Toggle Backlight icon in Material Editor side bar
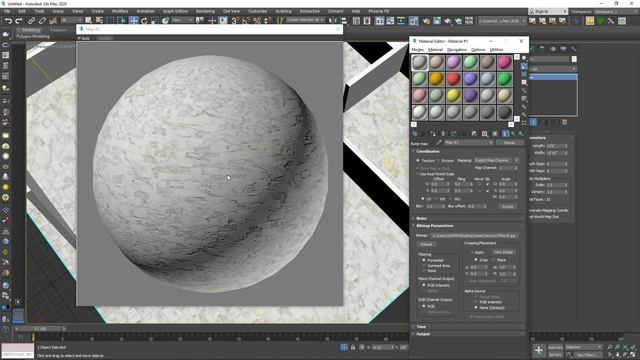 click(524, 66)
